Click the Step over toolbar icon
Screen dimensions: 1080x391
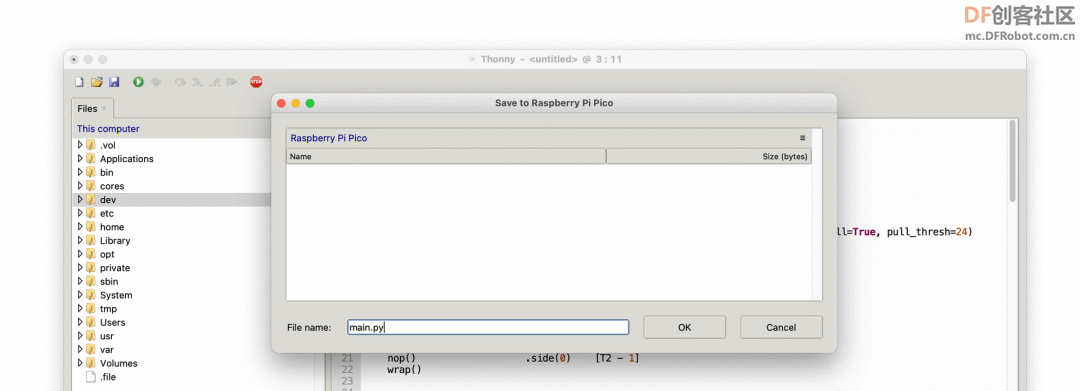point(180,82)
